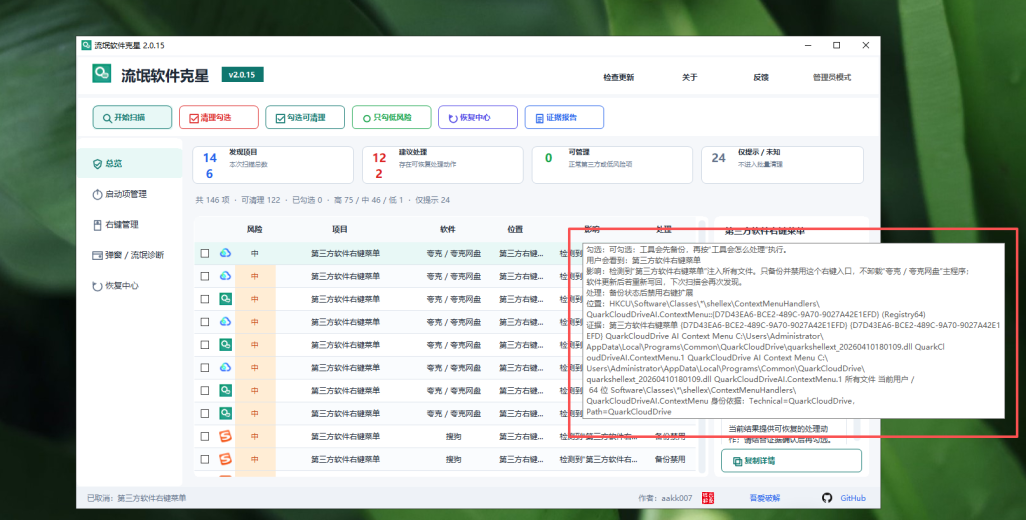The width and height of the screenshot is (1026, 520).
Task: Click the 夸克 / 夸克网盘 cell in highlighted row
Action: click(453, 253)
